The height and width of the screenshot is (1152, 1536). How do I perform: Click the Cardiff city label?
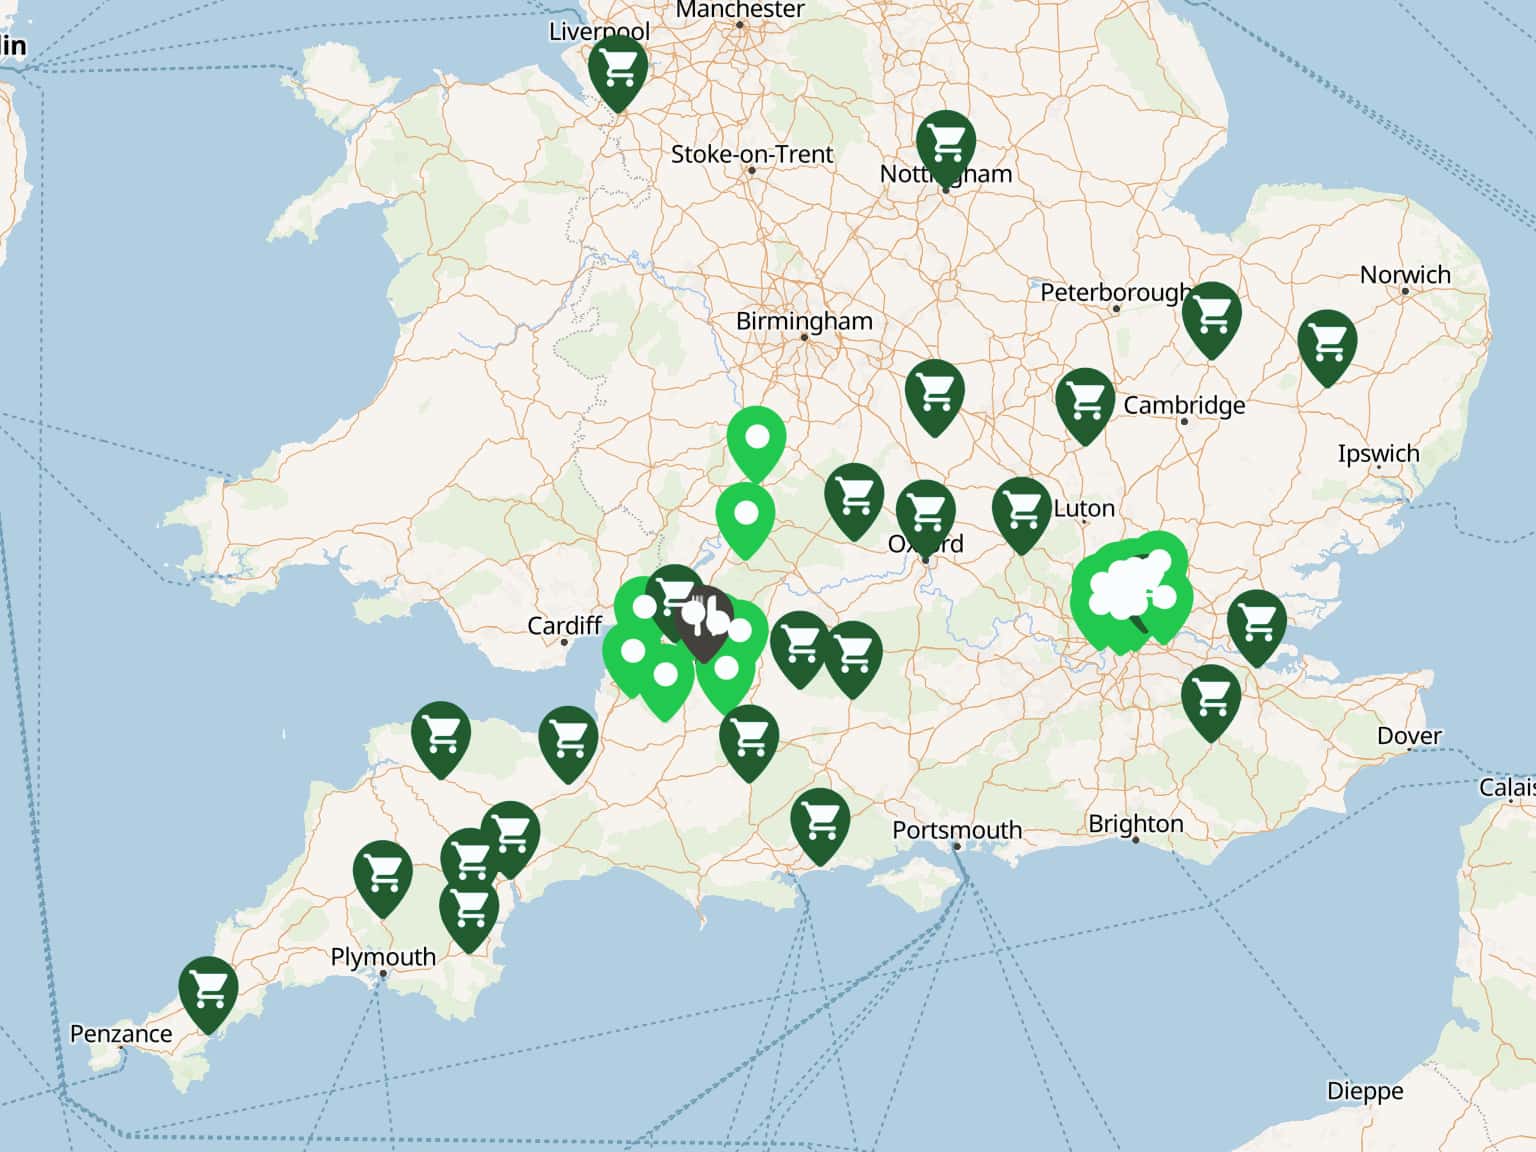564,625
